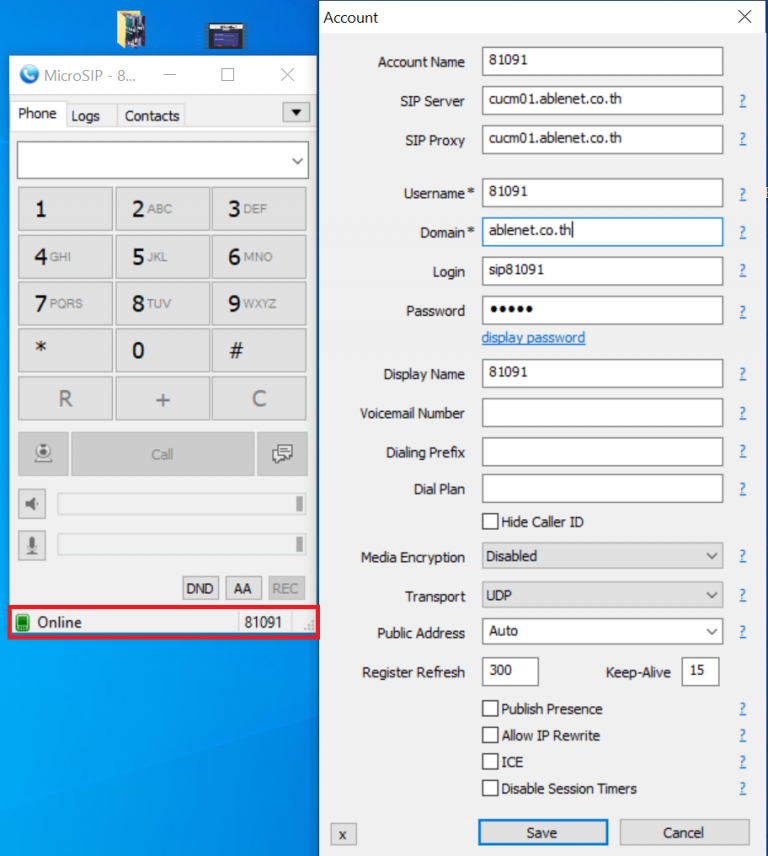Open the help link beside SIP Server
Image resolution: width=768 pixels, height=856 pixels.
coord(742,101)
